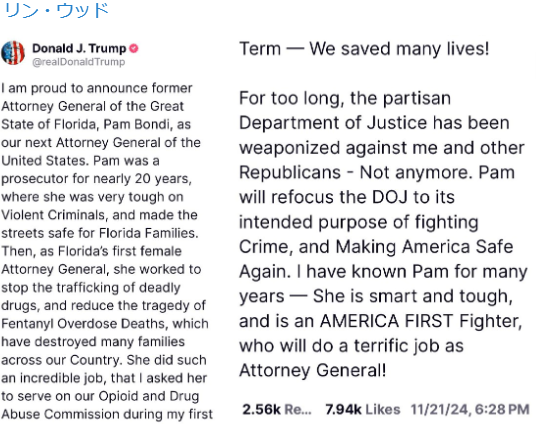This screenshot has width=536, height=428.
Task: Click "Opioid and Drug" text in post
Action: tap(149, 396)
